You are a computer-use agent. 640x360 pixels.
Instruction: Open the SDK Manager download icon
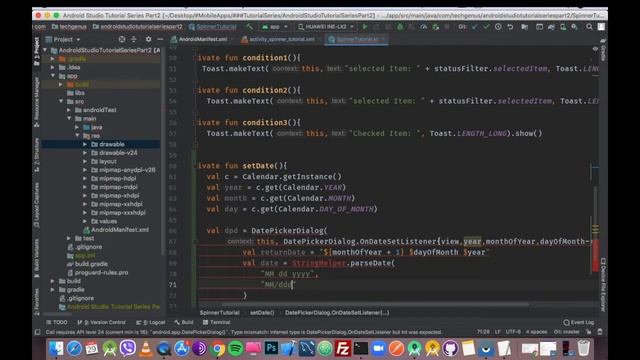pos(575,27)
